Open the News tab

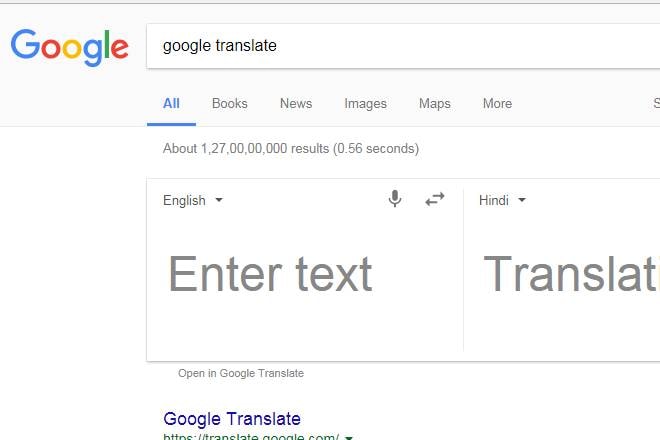click(x=296, y=103)
